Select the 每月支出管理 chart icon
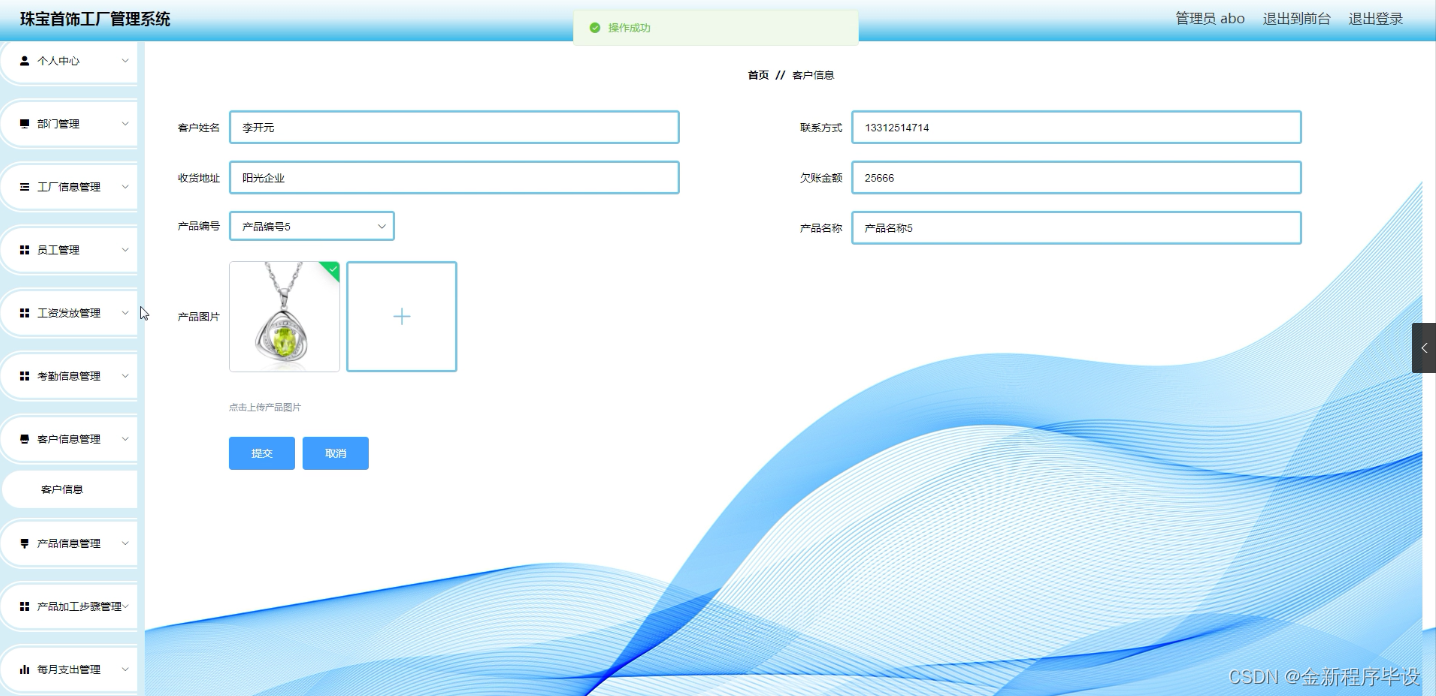Viewport: 1436px width, 696px height. coord(22,669)
